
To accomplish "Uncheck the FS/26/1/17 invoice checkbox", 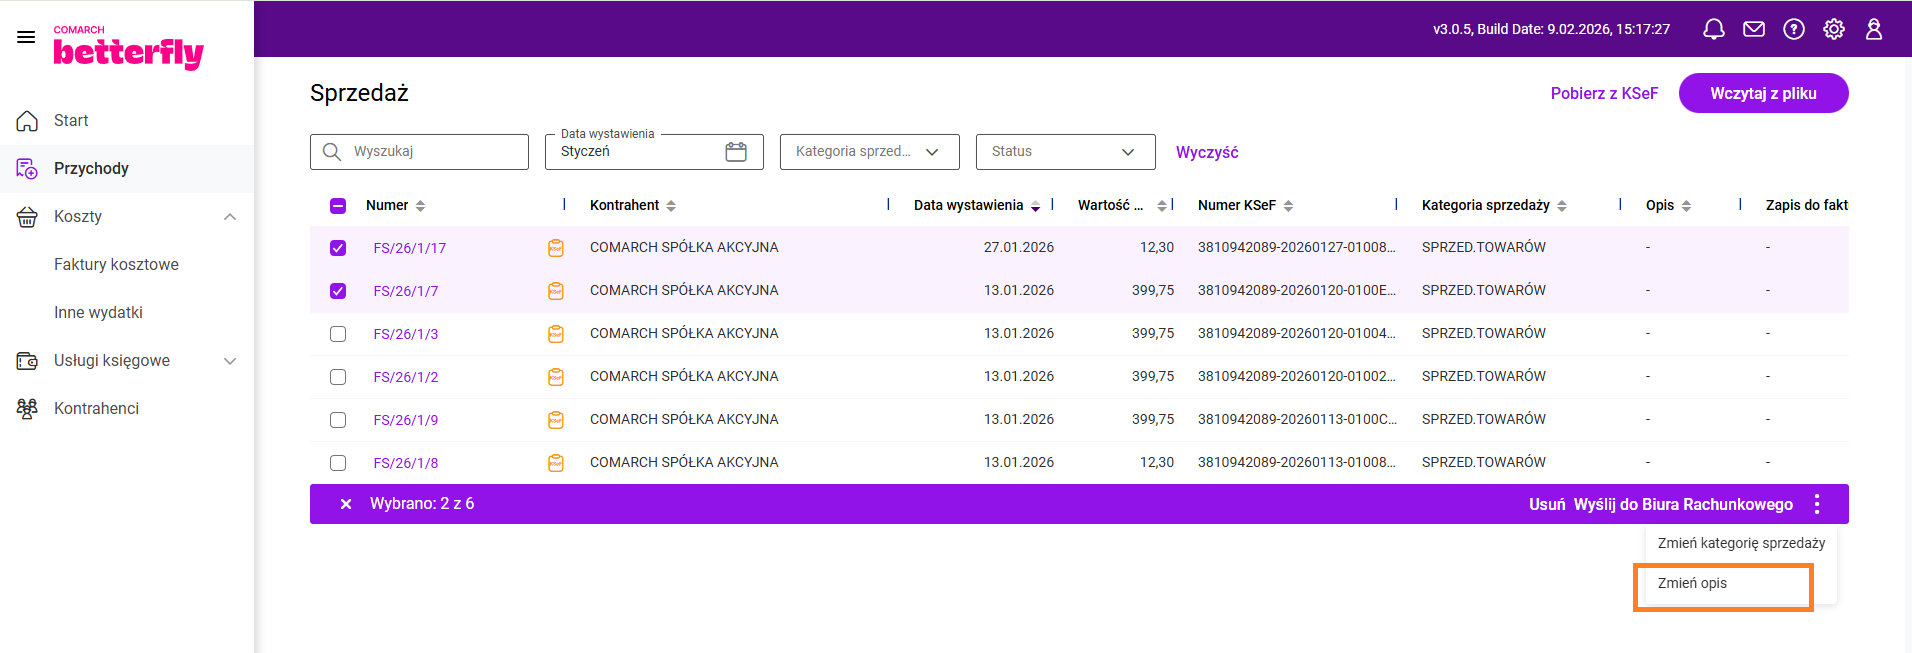I will coord(338,248).
